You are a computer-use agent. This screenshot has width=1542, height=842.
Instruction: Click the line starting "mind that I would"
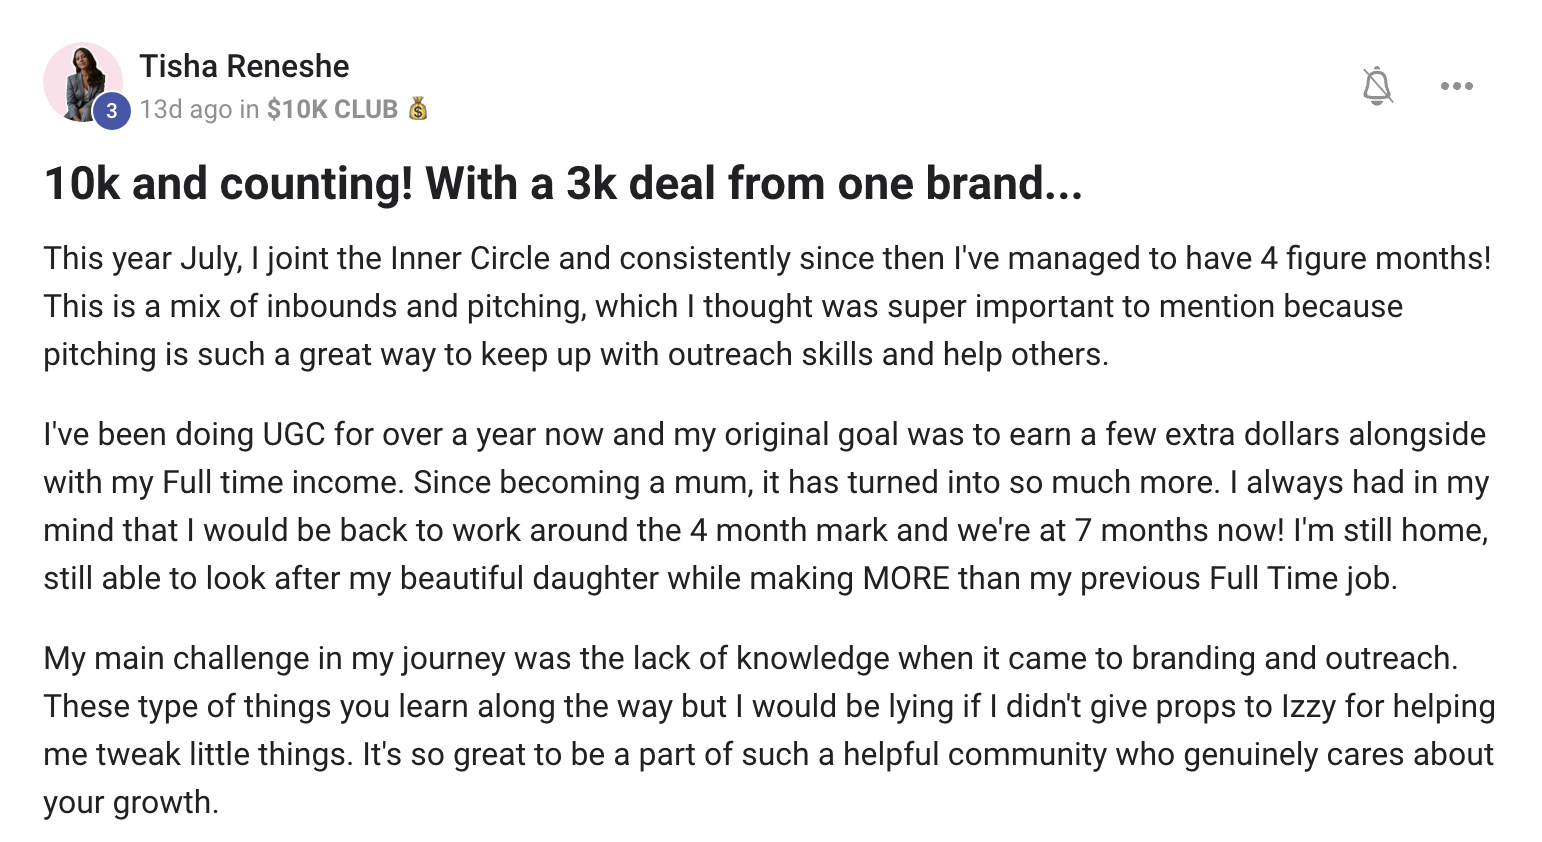[766, 530]
